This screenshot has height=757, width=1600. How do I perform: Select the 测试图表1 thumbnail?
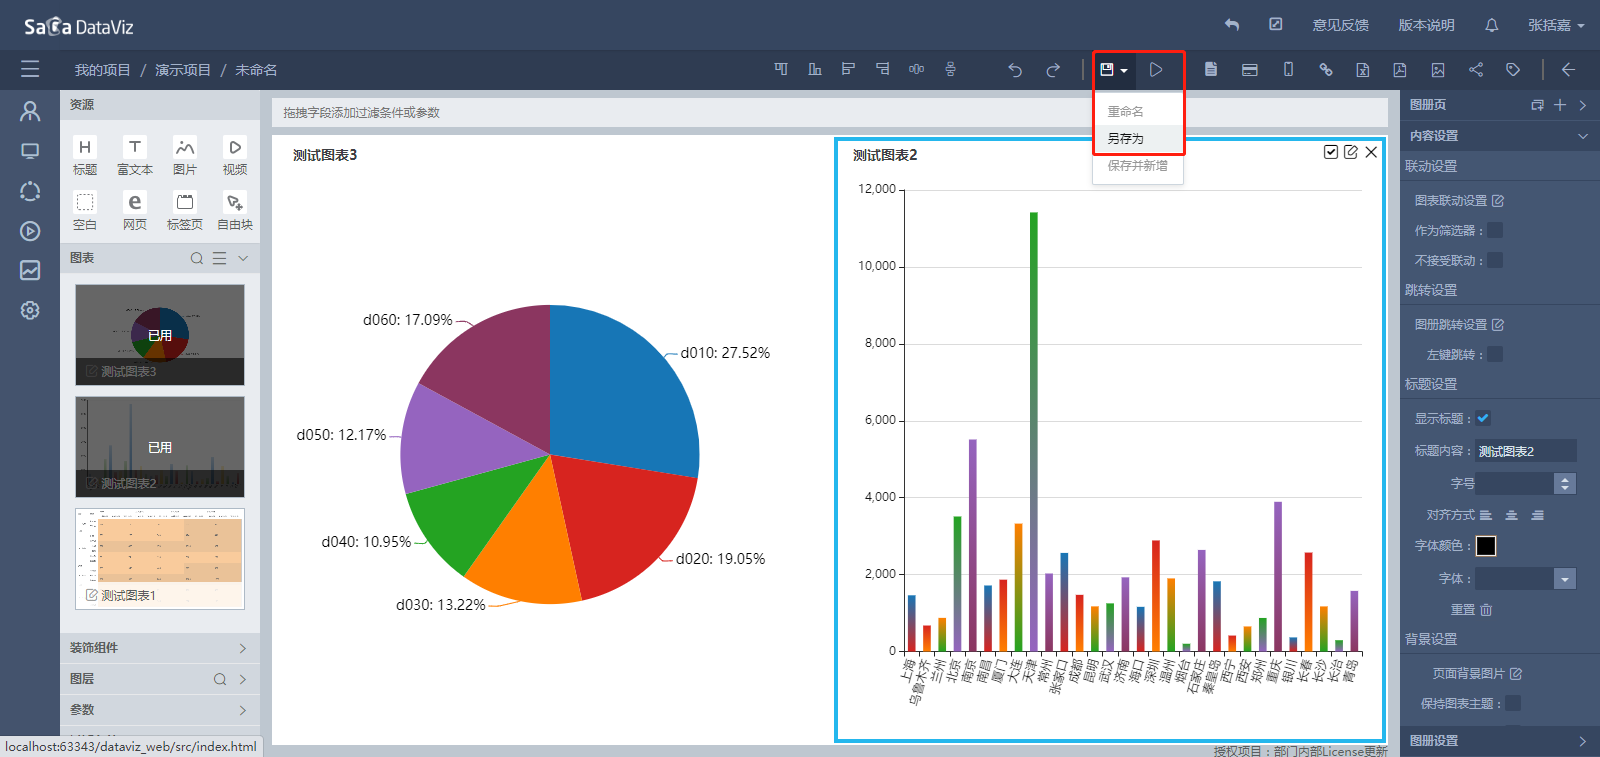pos(160,559)
